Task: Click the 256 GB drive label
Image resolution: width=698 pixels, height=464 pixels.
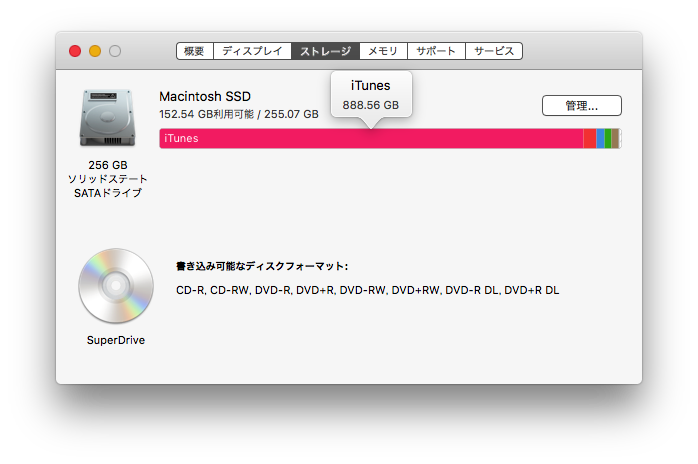Action: (108, 165)
